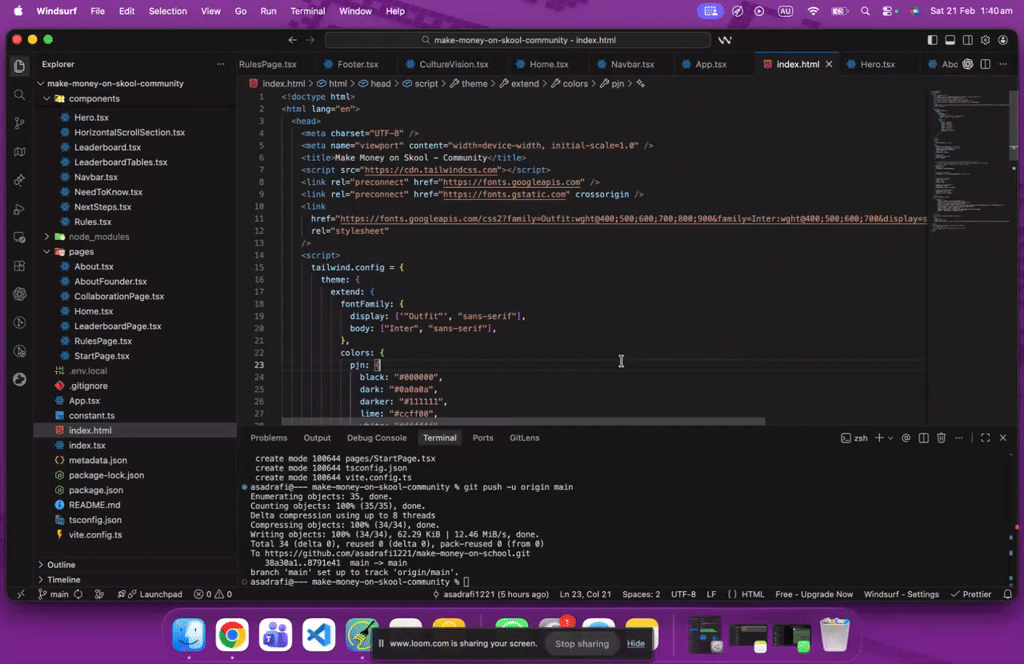Open Finder from the Dock
Viewport: 1024px width, 664px height.
pyautogui.click(x=189, y=634)
